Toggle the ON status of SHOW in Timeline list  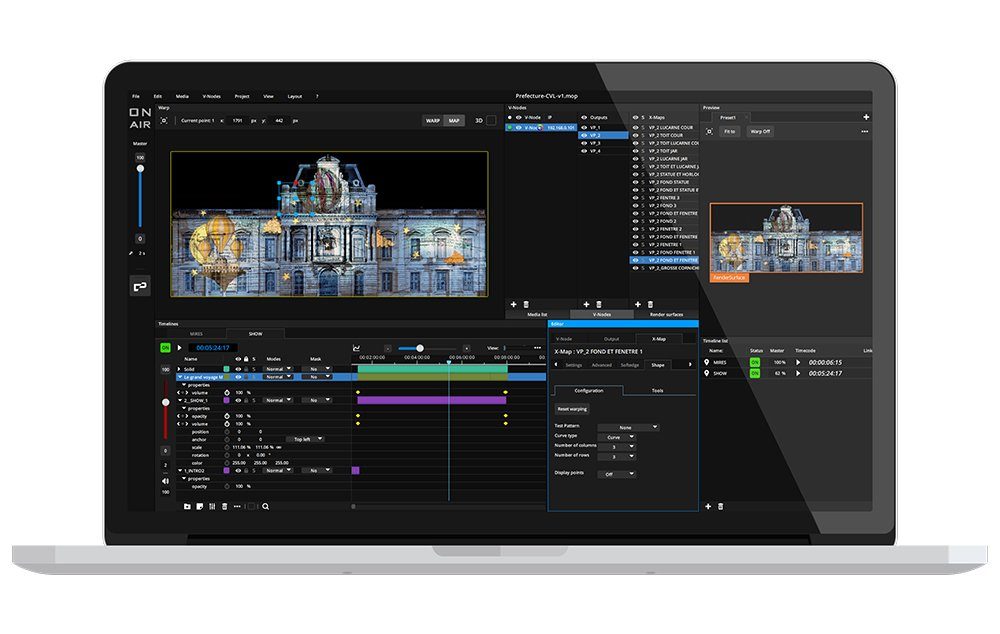(x=755, y=373)
